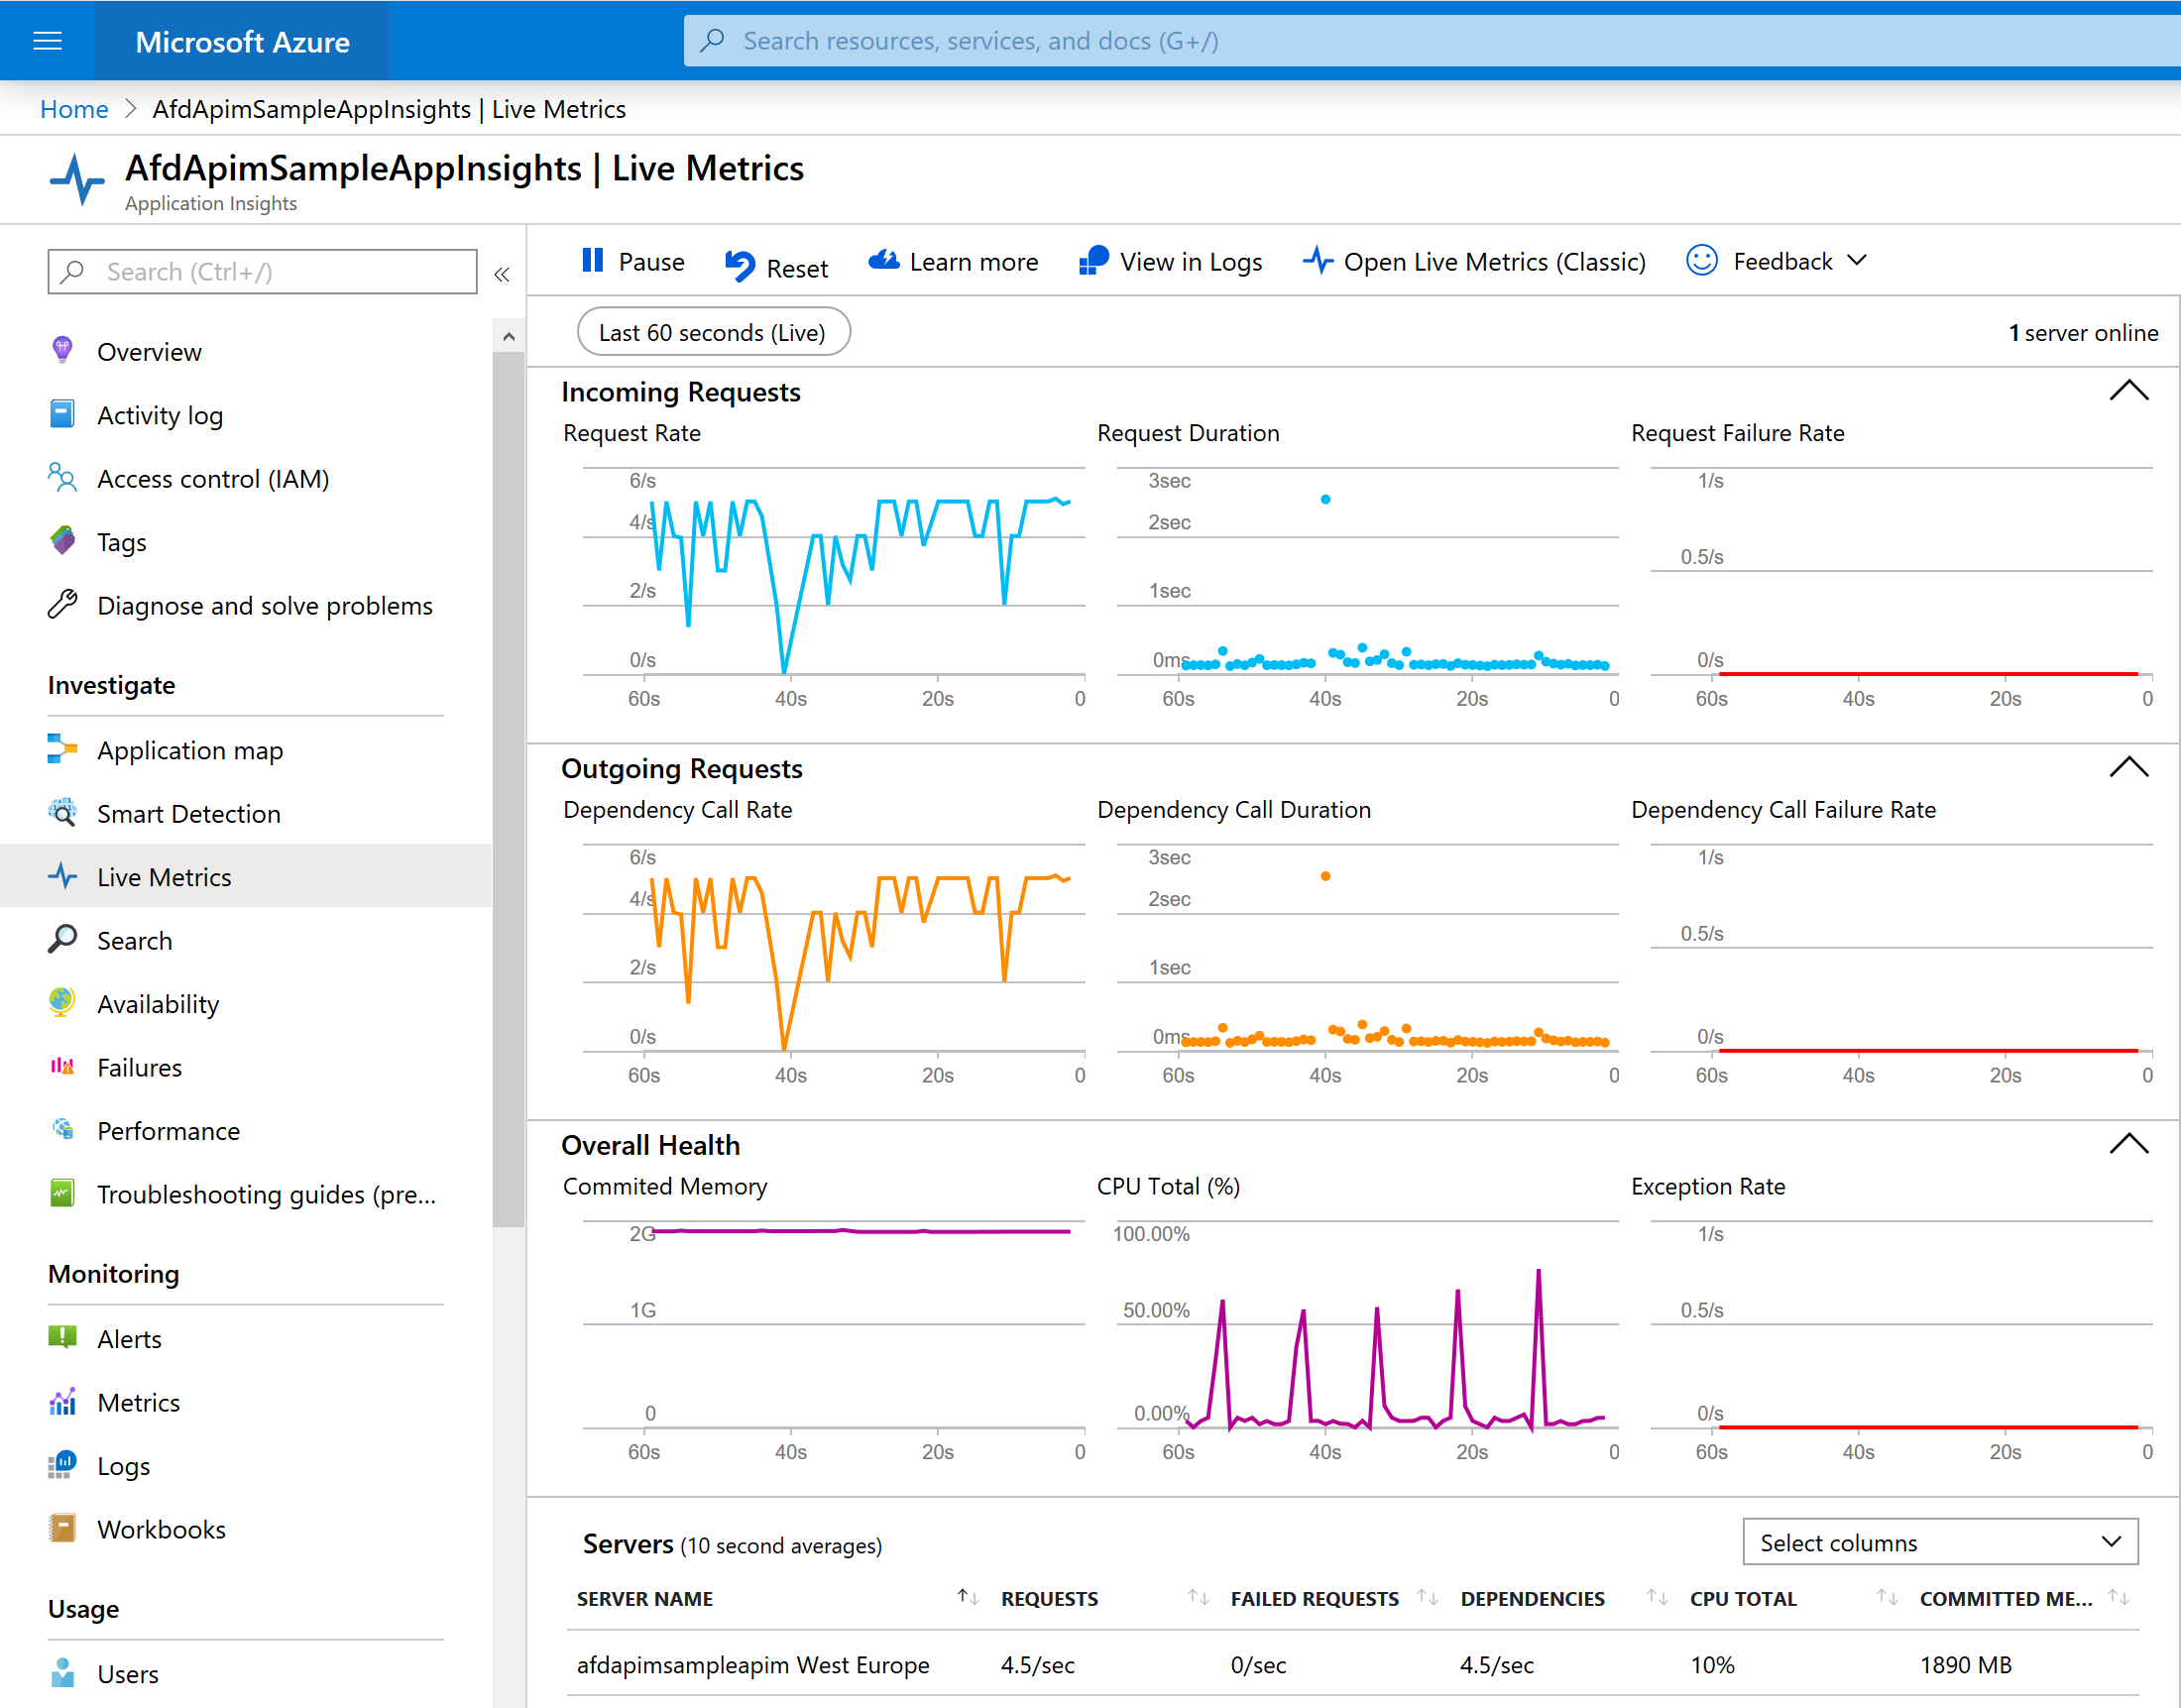Viewport: 2181px width, 1708px height.
Task: Open the hamburger portal menu
Action: pos(47,41)
